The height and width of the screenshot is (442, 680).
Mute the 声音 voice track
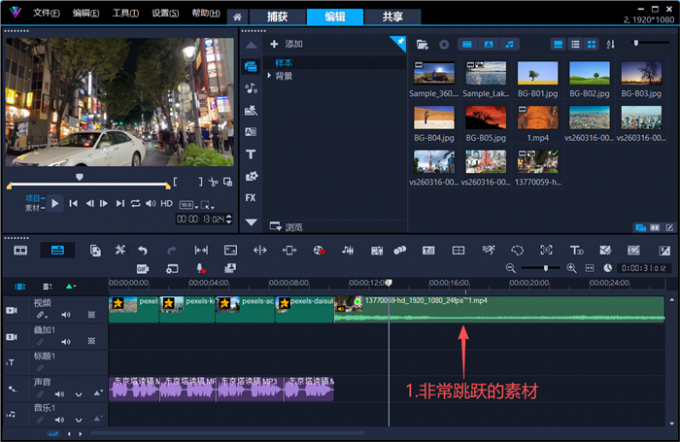59,394
